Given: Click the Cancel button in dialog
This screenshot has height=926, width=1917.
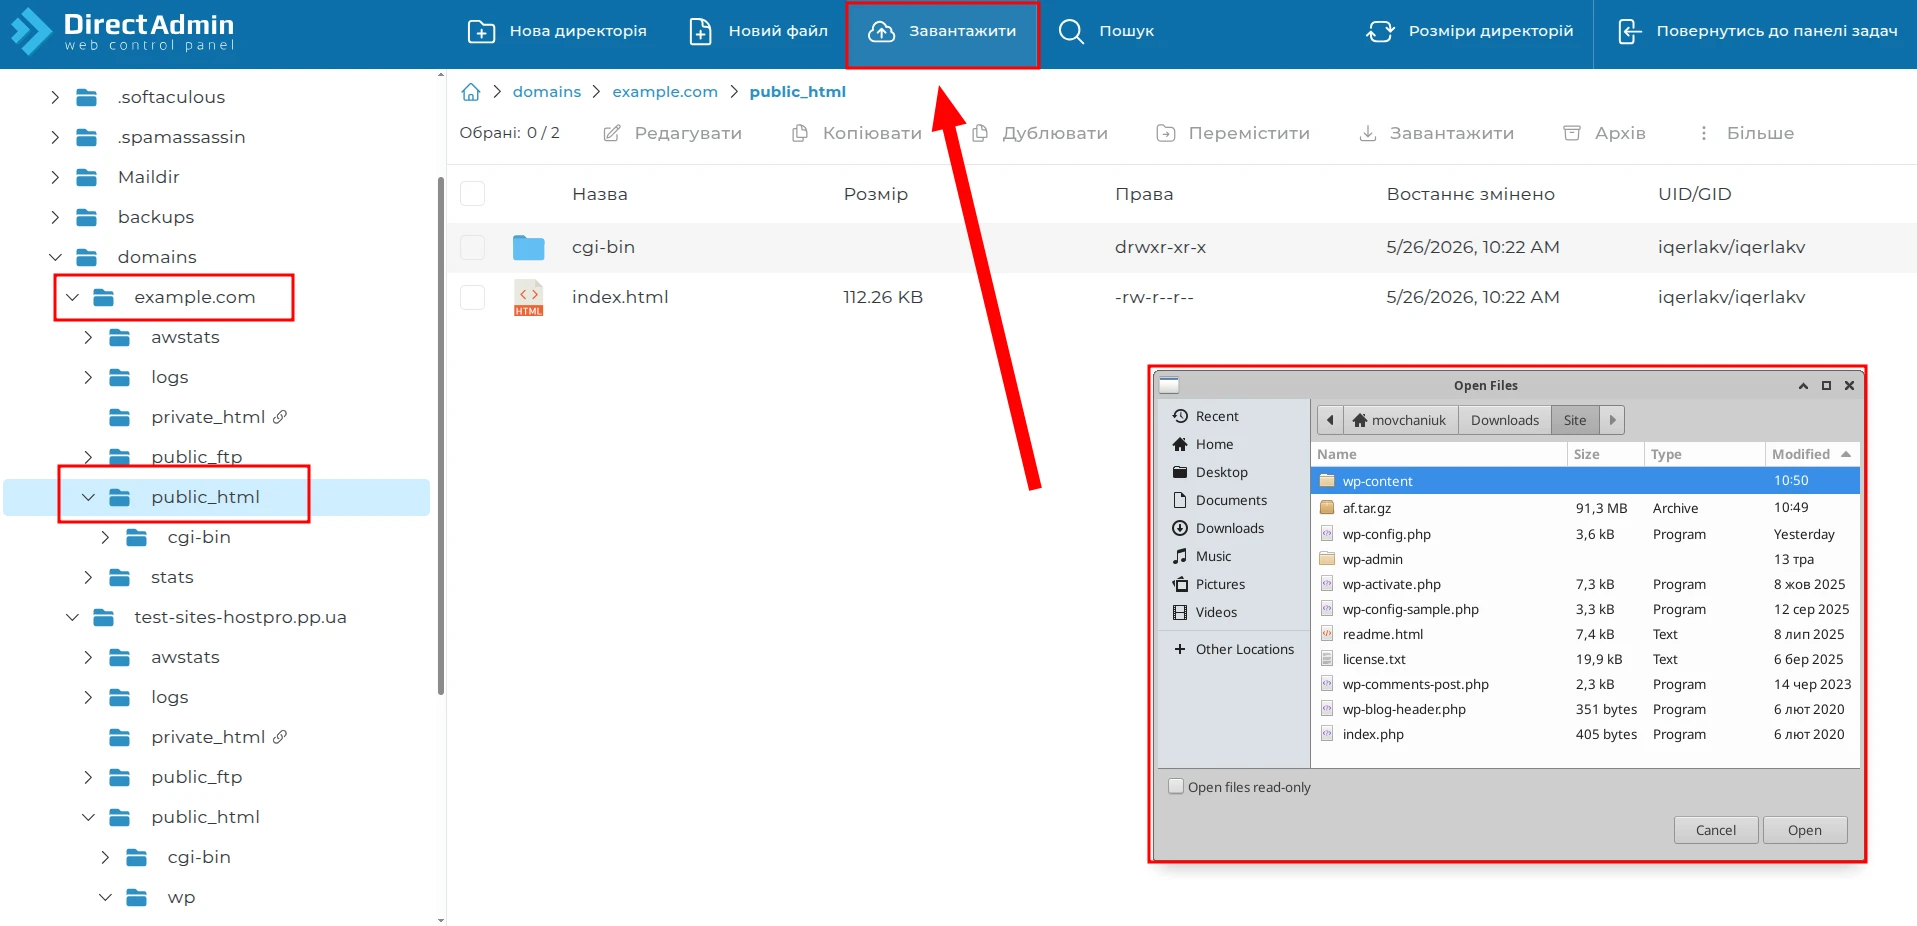Looking at the screenshot, I should coord(1716,830).
